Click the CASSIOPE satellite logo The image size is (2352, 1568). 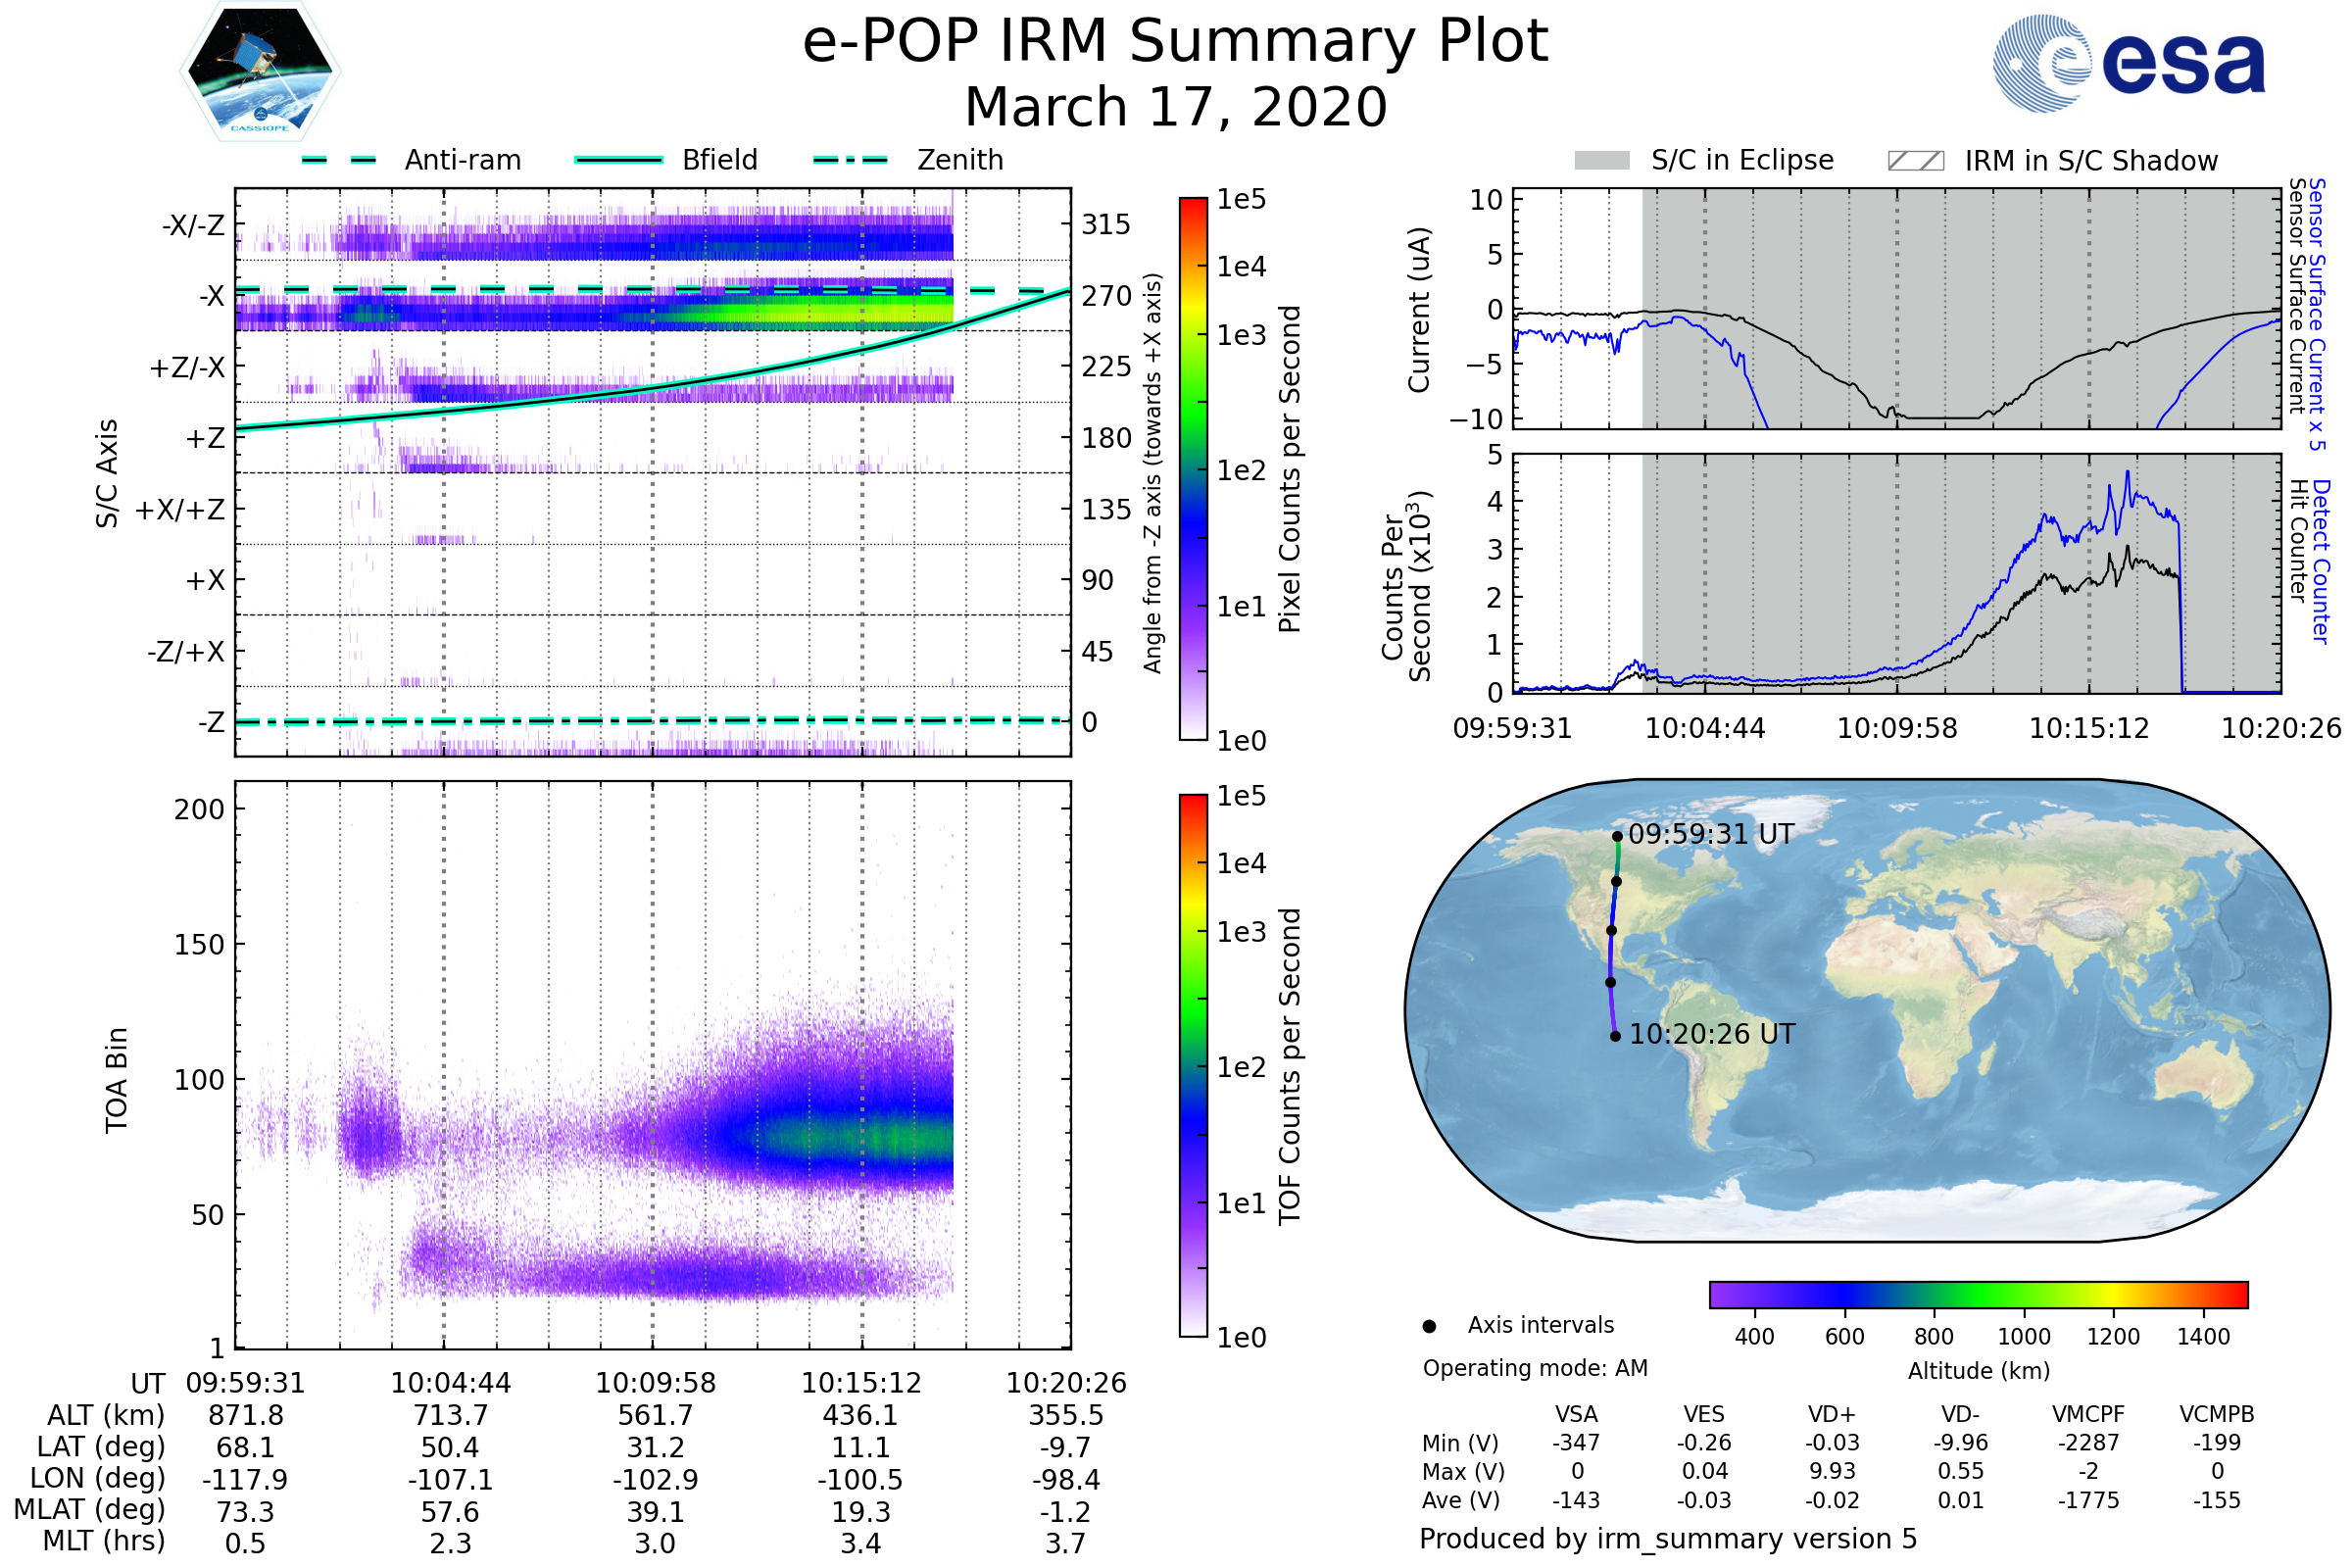(260, 72)
